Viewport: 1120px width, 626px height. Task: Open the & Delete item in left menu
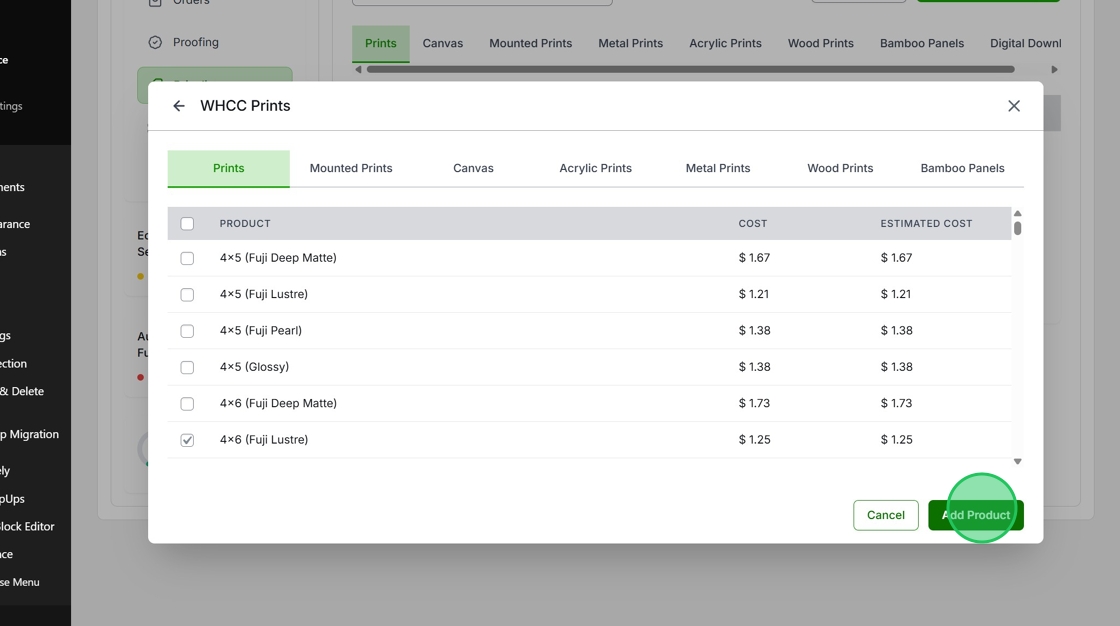22,392
